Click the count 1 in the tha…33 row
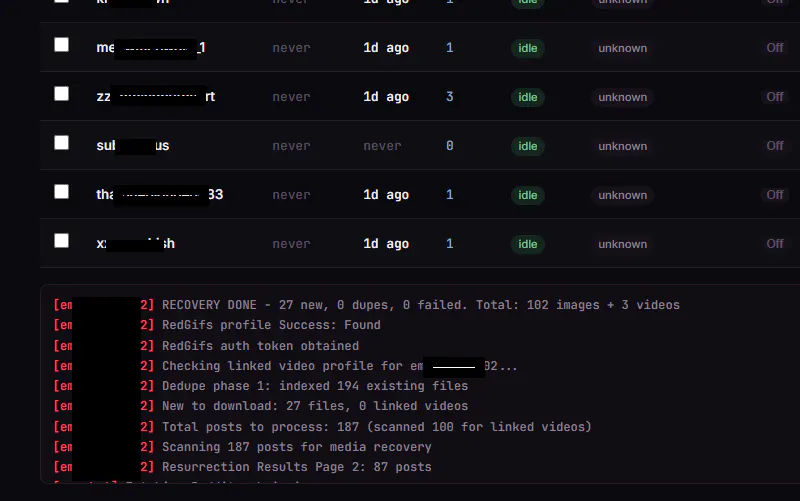Image resolution: width=800 pixels, height=501 pixels. 449,195
